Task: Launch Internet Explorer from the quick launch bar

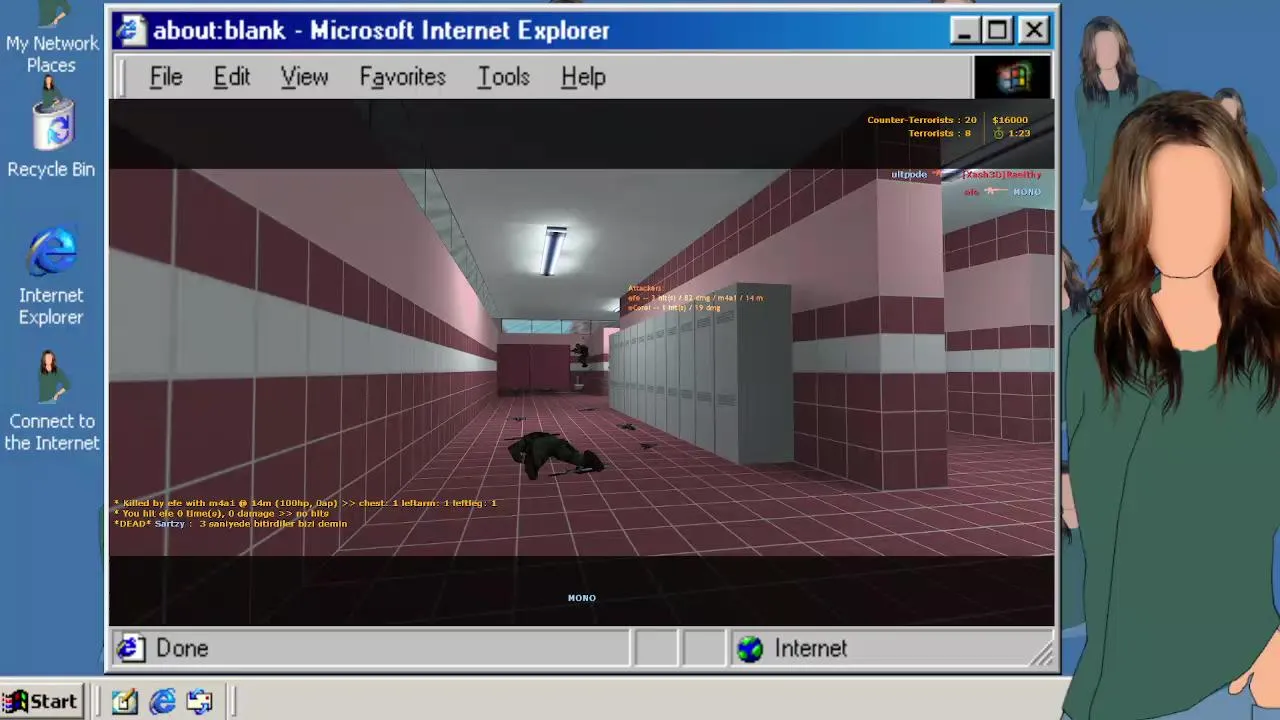Action: point(162,701)
